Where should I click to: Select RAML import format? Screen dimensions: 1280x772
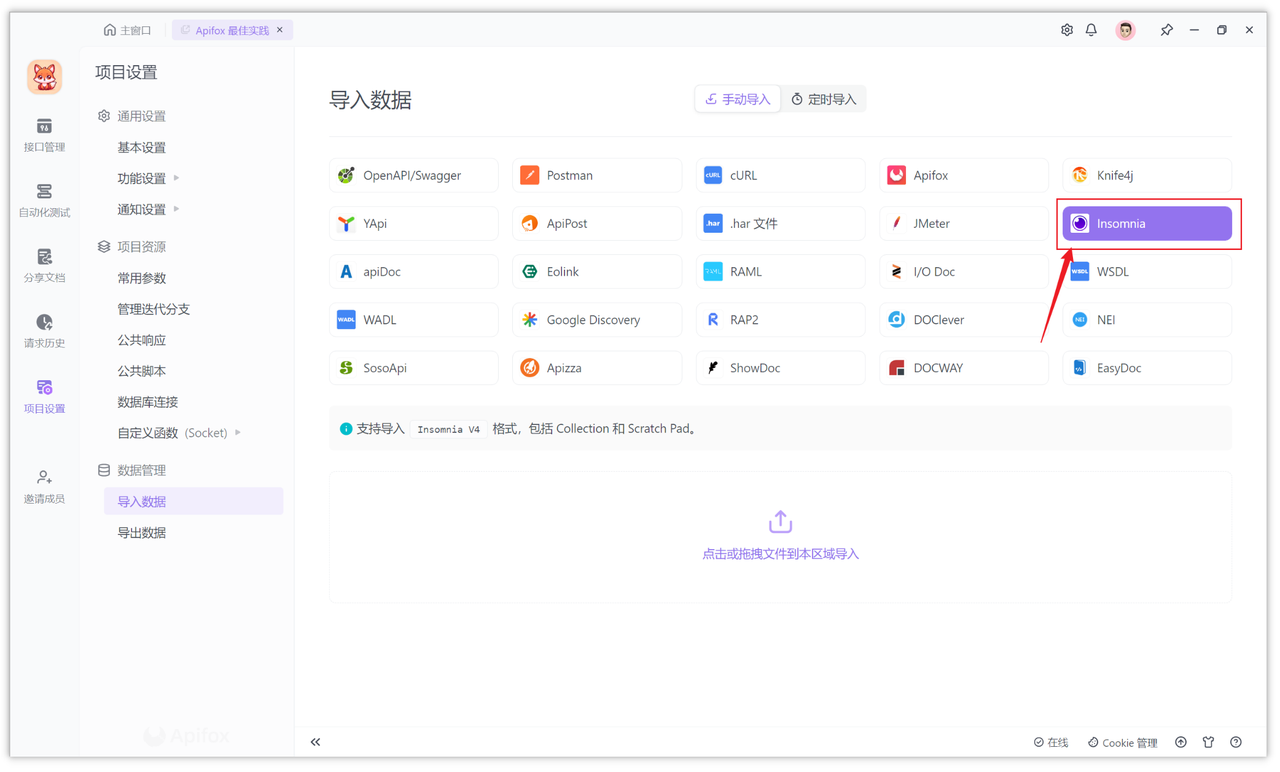(x=781, y=271)
